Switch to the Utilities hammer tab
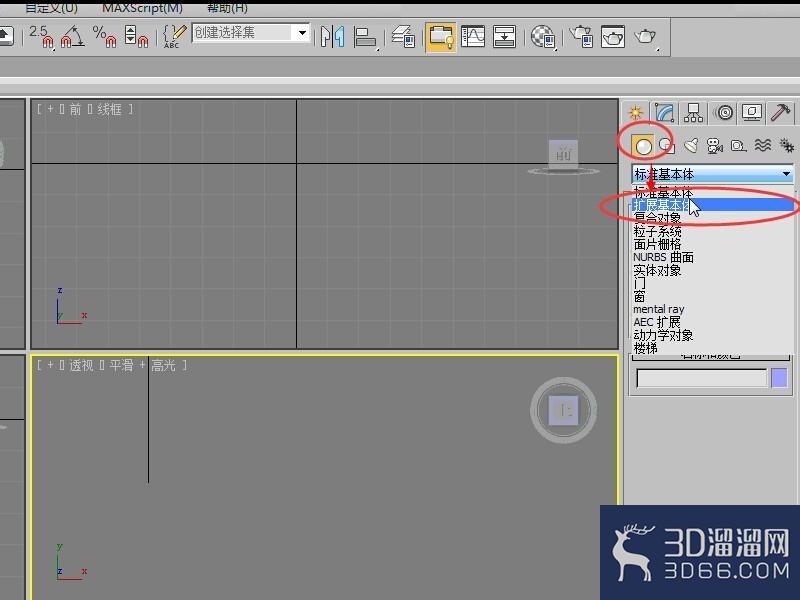800x600 pixels. 781,112
